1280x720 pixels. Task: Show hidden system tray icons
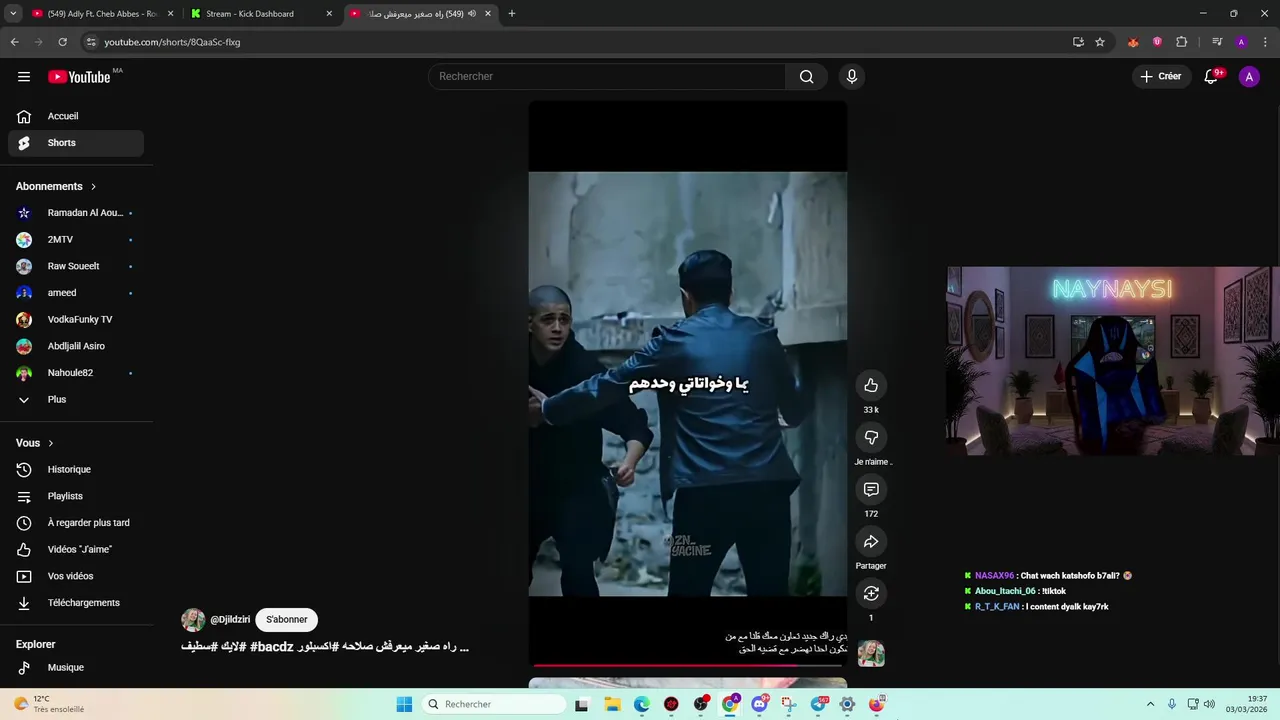point(1150,704)
